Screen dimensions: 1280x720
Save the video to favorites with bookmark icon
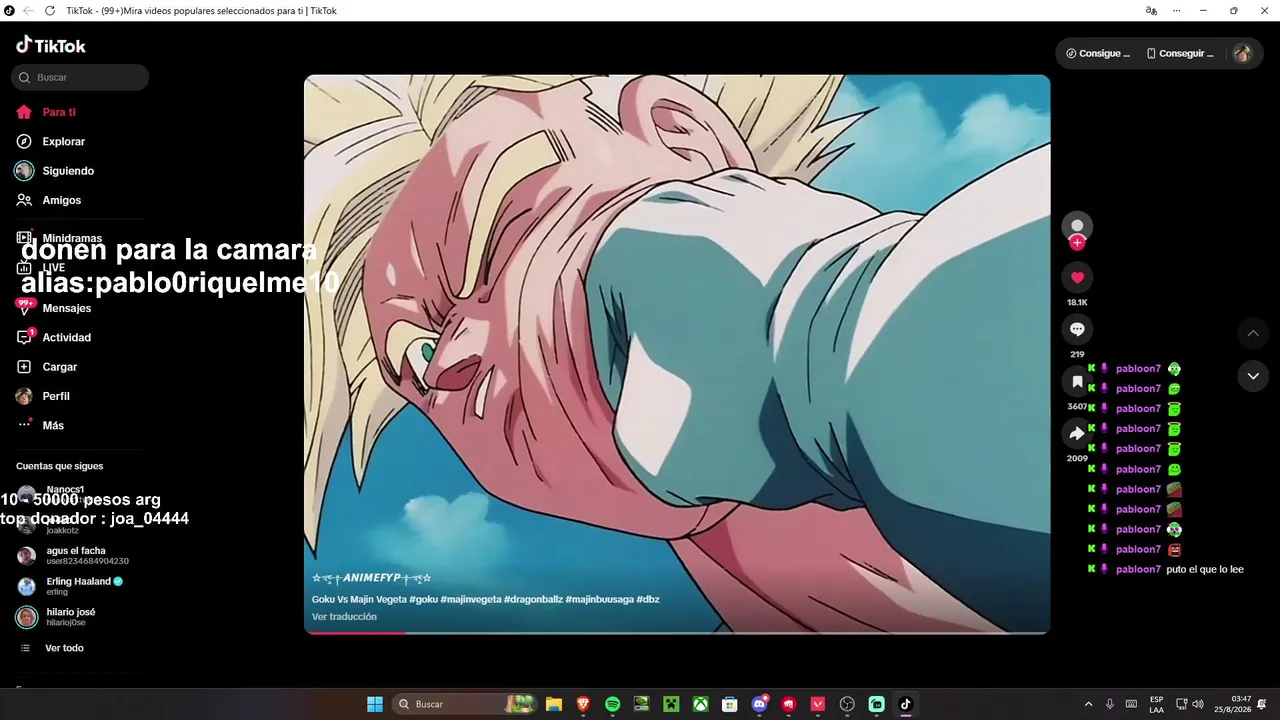point(1077,382)
